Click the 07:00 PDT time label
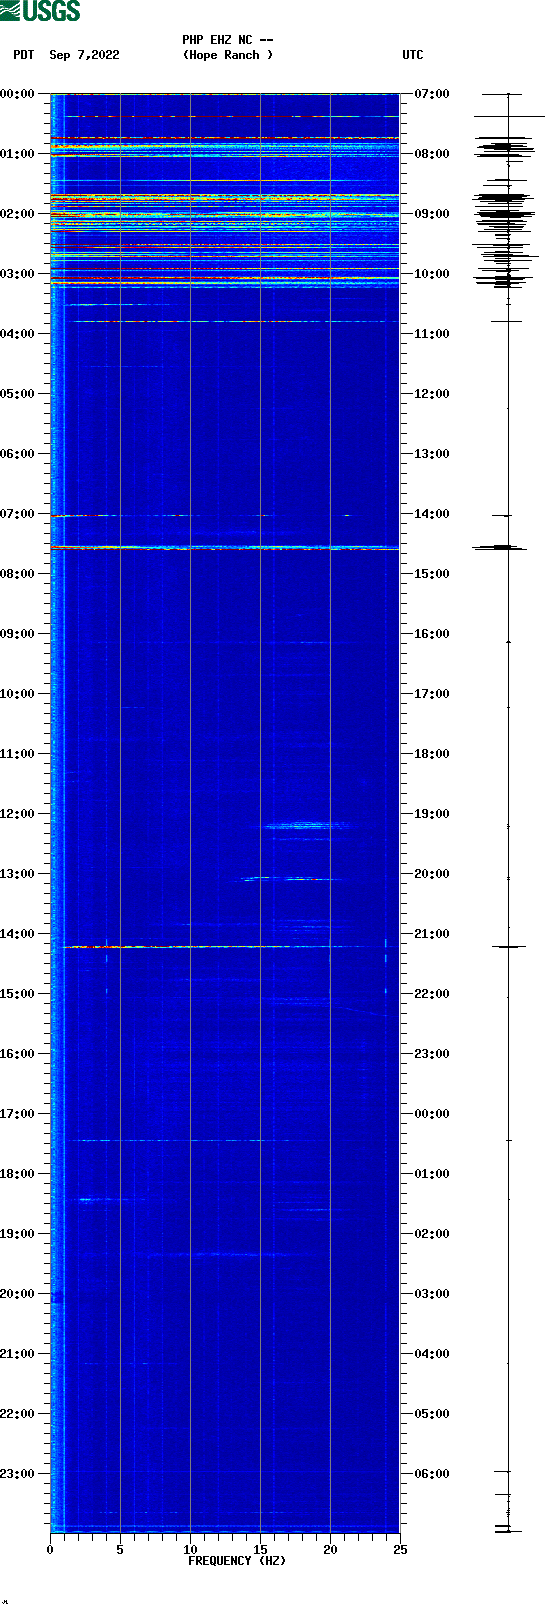Image resolution: width=552 pixels, height=1613 pixels. tap(17, 514)
